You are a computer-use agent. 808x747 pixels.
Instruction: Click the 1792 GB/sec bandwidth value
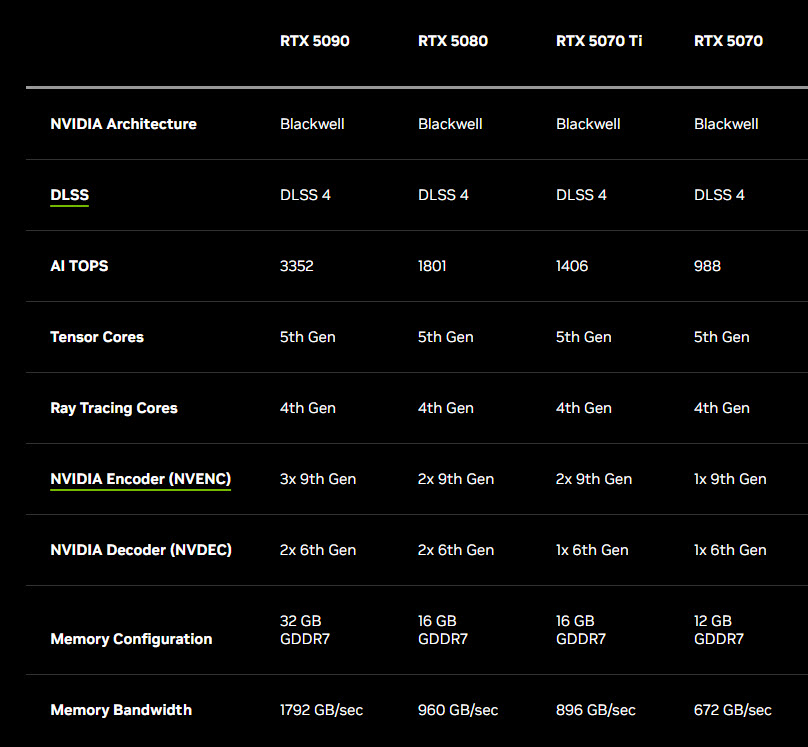coord(321,710)
